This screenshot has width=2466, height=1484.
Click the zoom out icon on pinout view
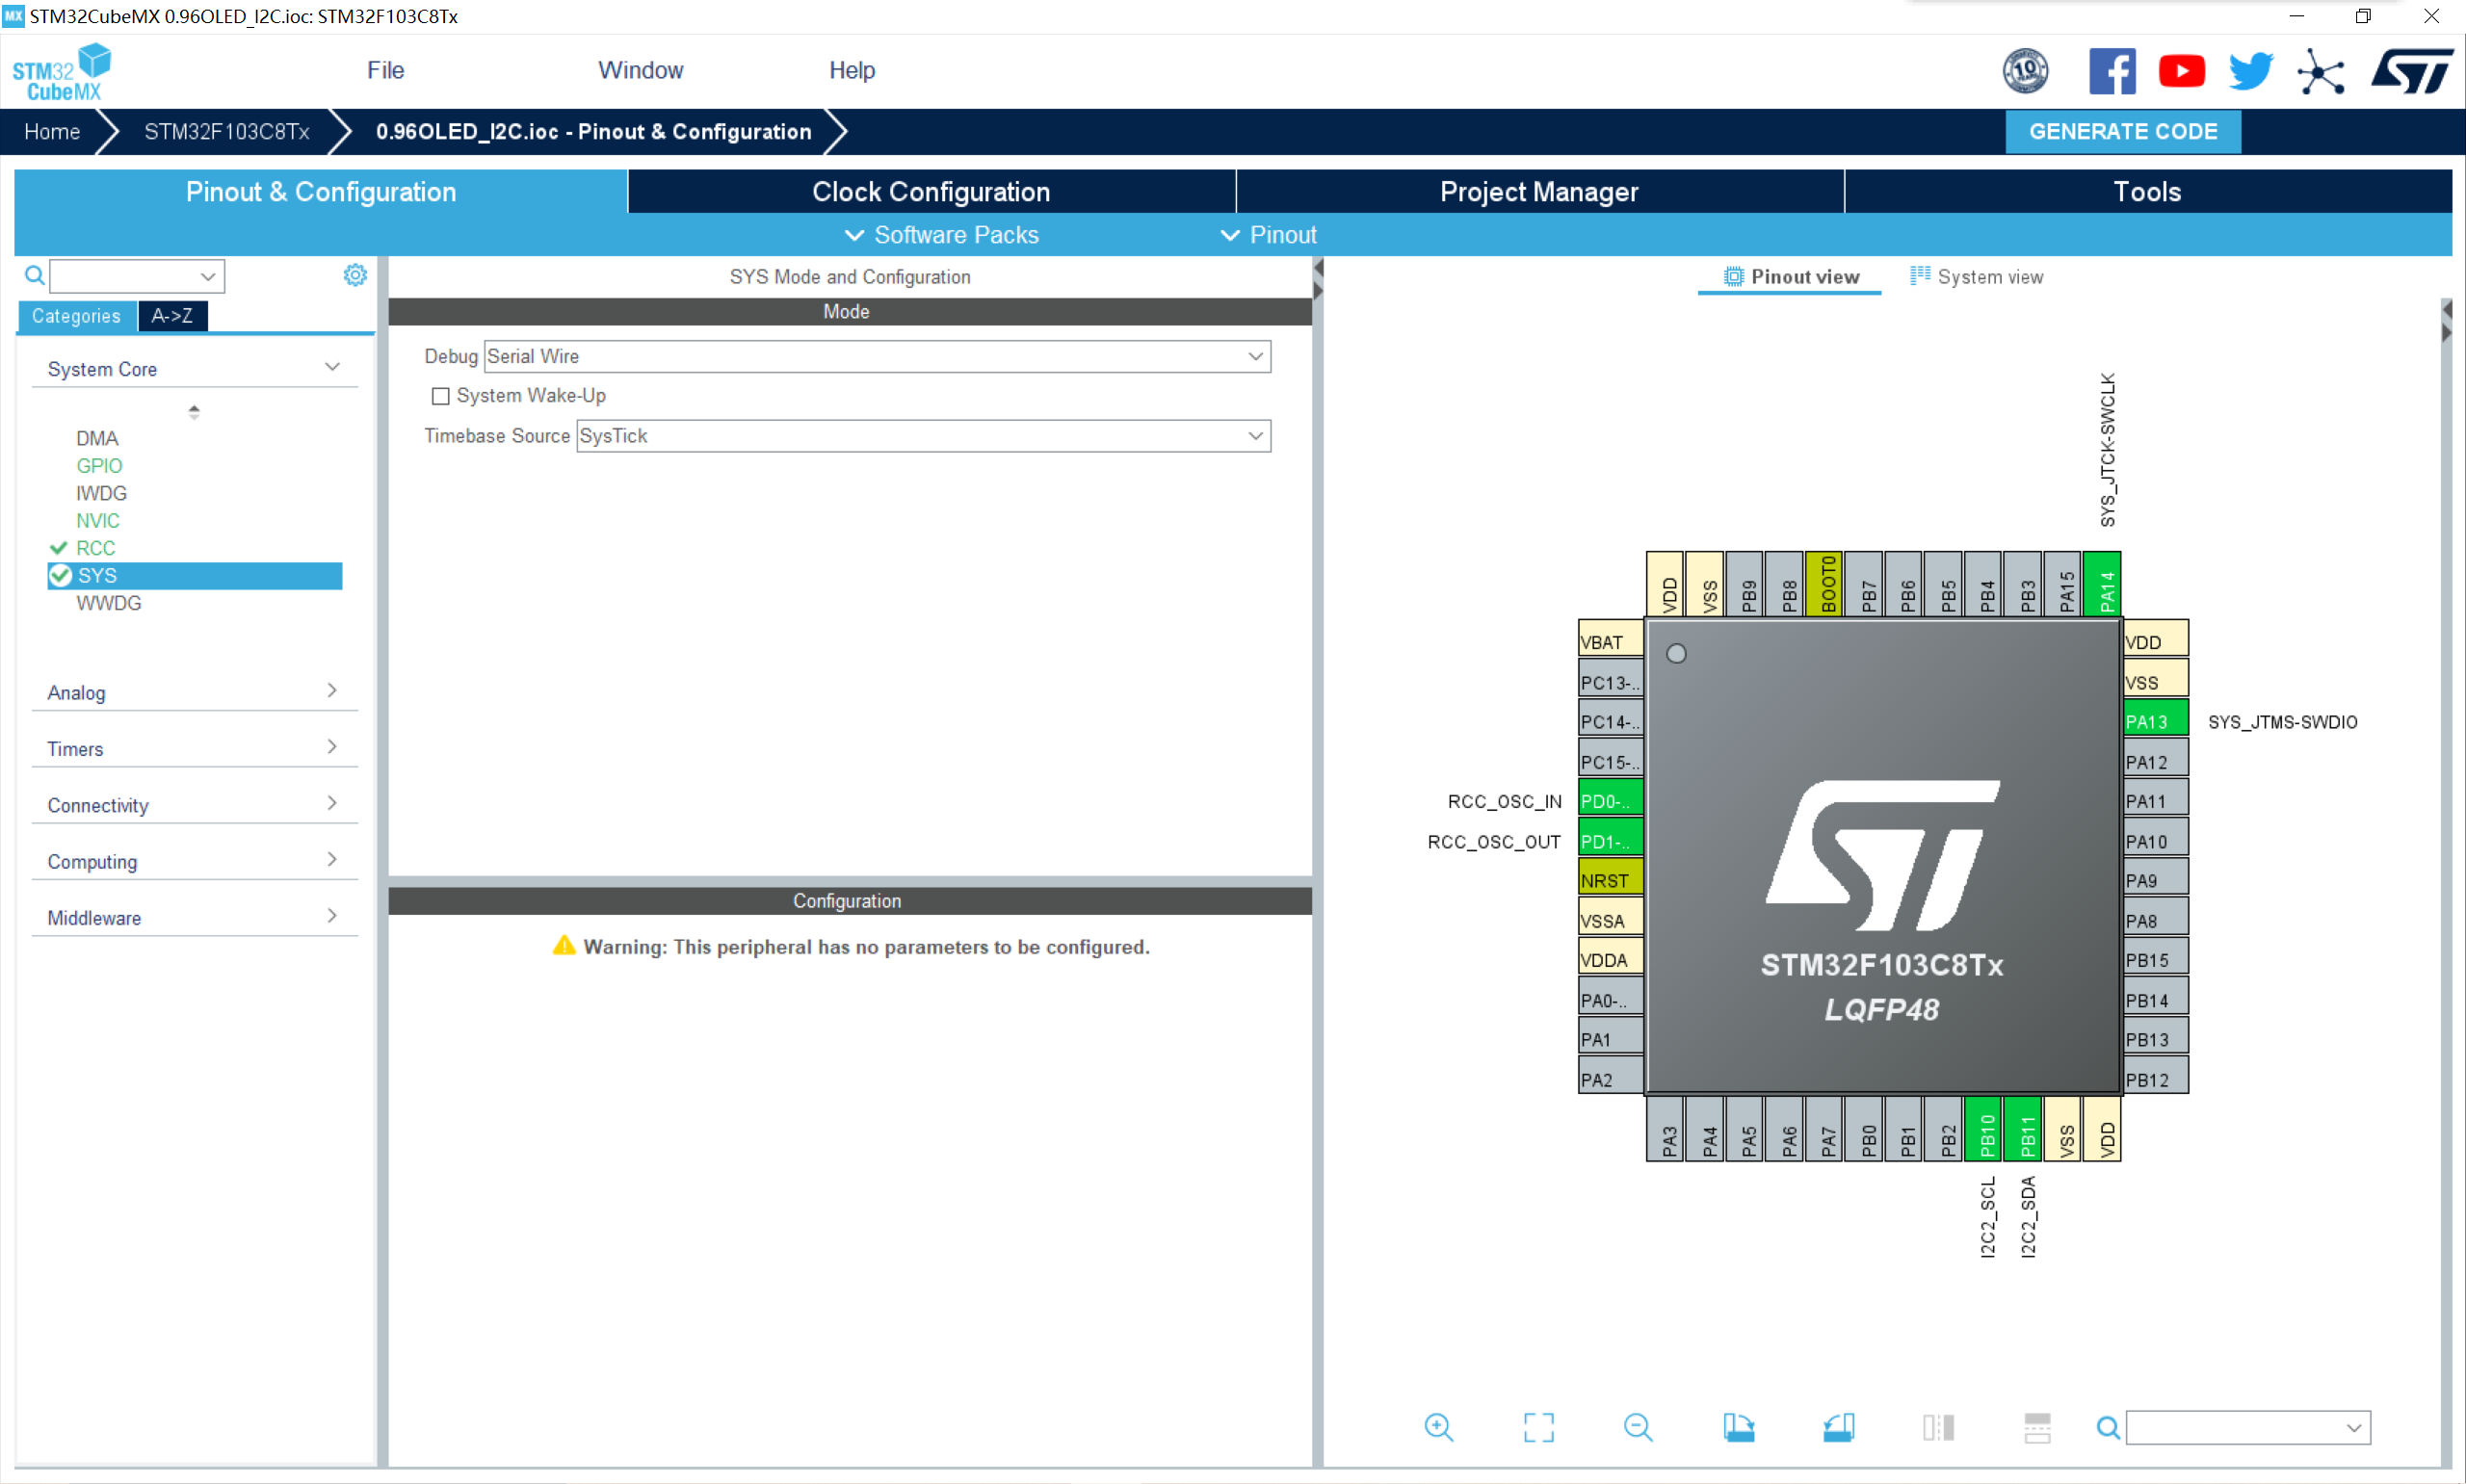[x=1637, y=1428]
